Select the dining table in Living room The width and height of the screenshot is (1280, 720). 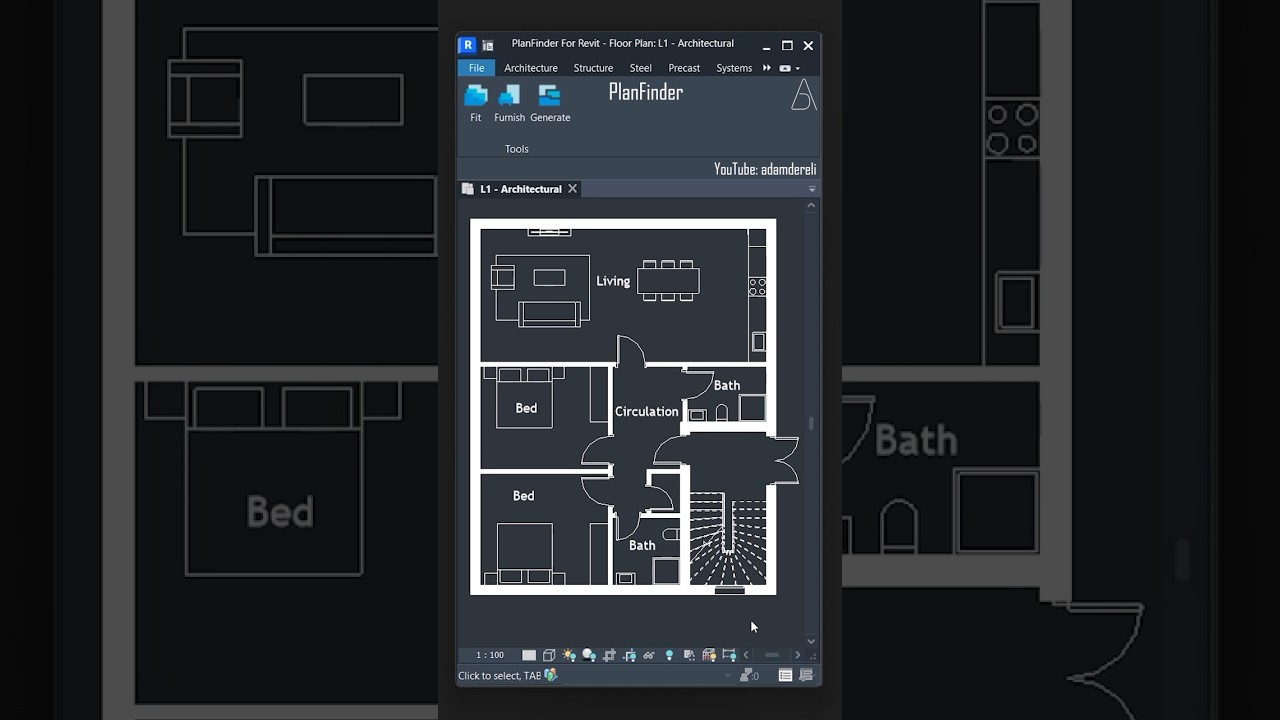[668, 280]
